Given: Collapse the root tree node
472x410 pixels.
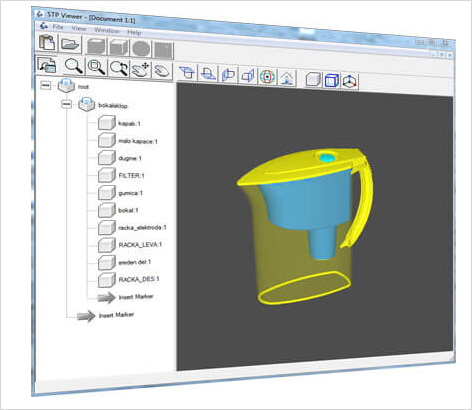Looking at the screenshot, I should tap(46, 85).
